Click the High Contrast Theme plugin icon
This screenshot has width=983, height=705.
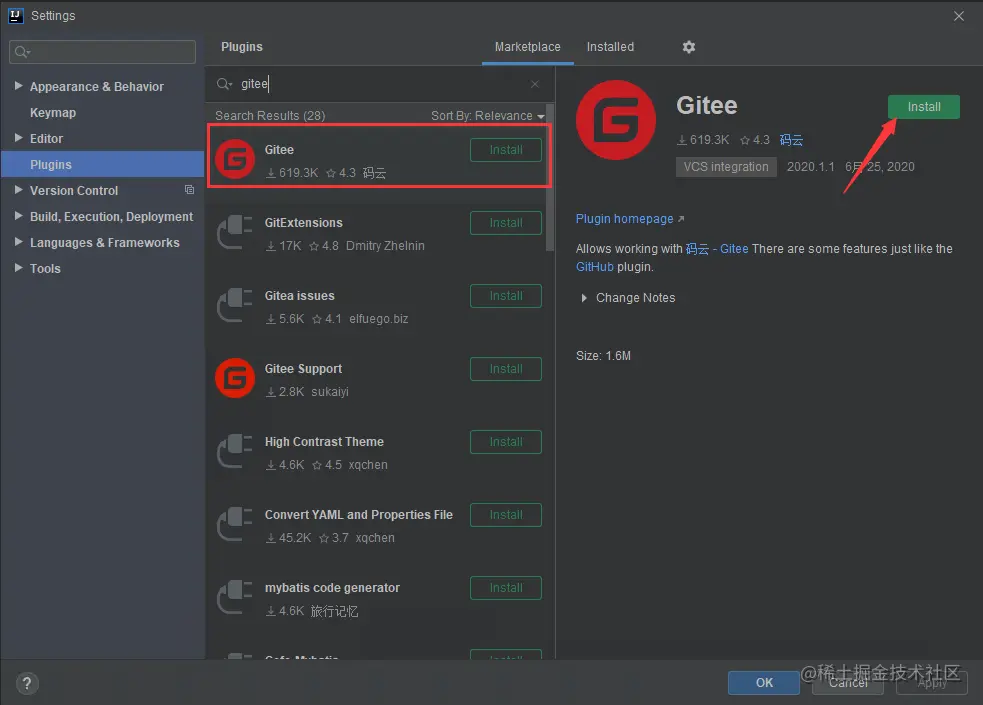click(x=235, y=451)
